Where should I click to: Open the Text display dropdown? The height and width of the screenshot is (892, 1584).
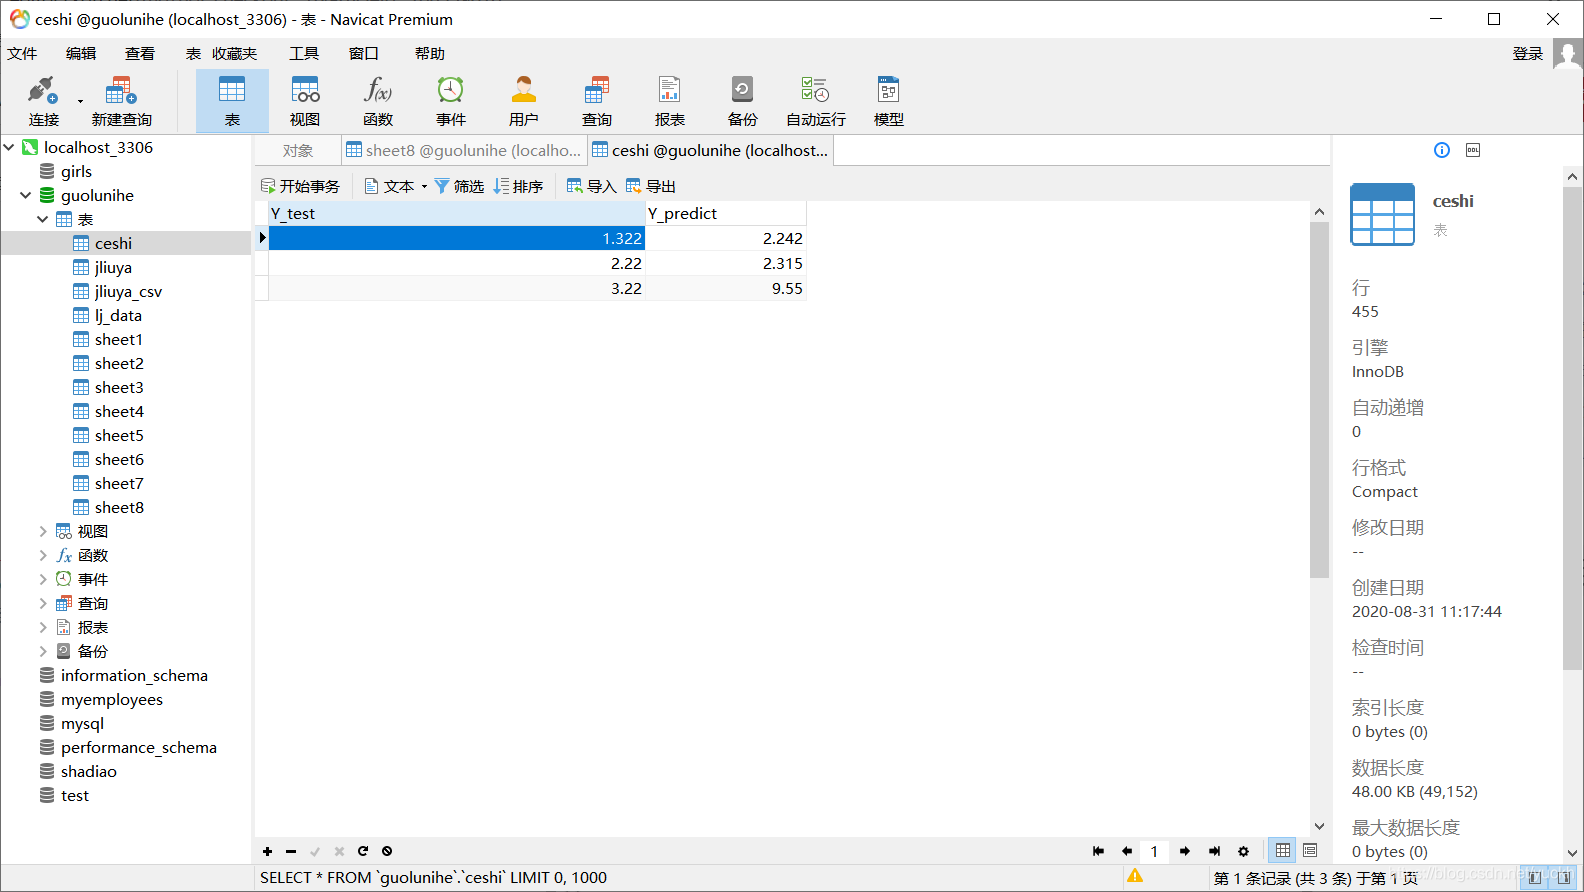point(396,186)
